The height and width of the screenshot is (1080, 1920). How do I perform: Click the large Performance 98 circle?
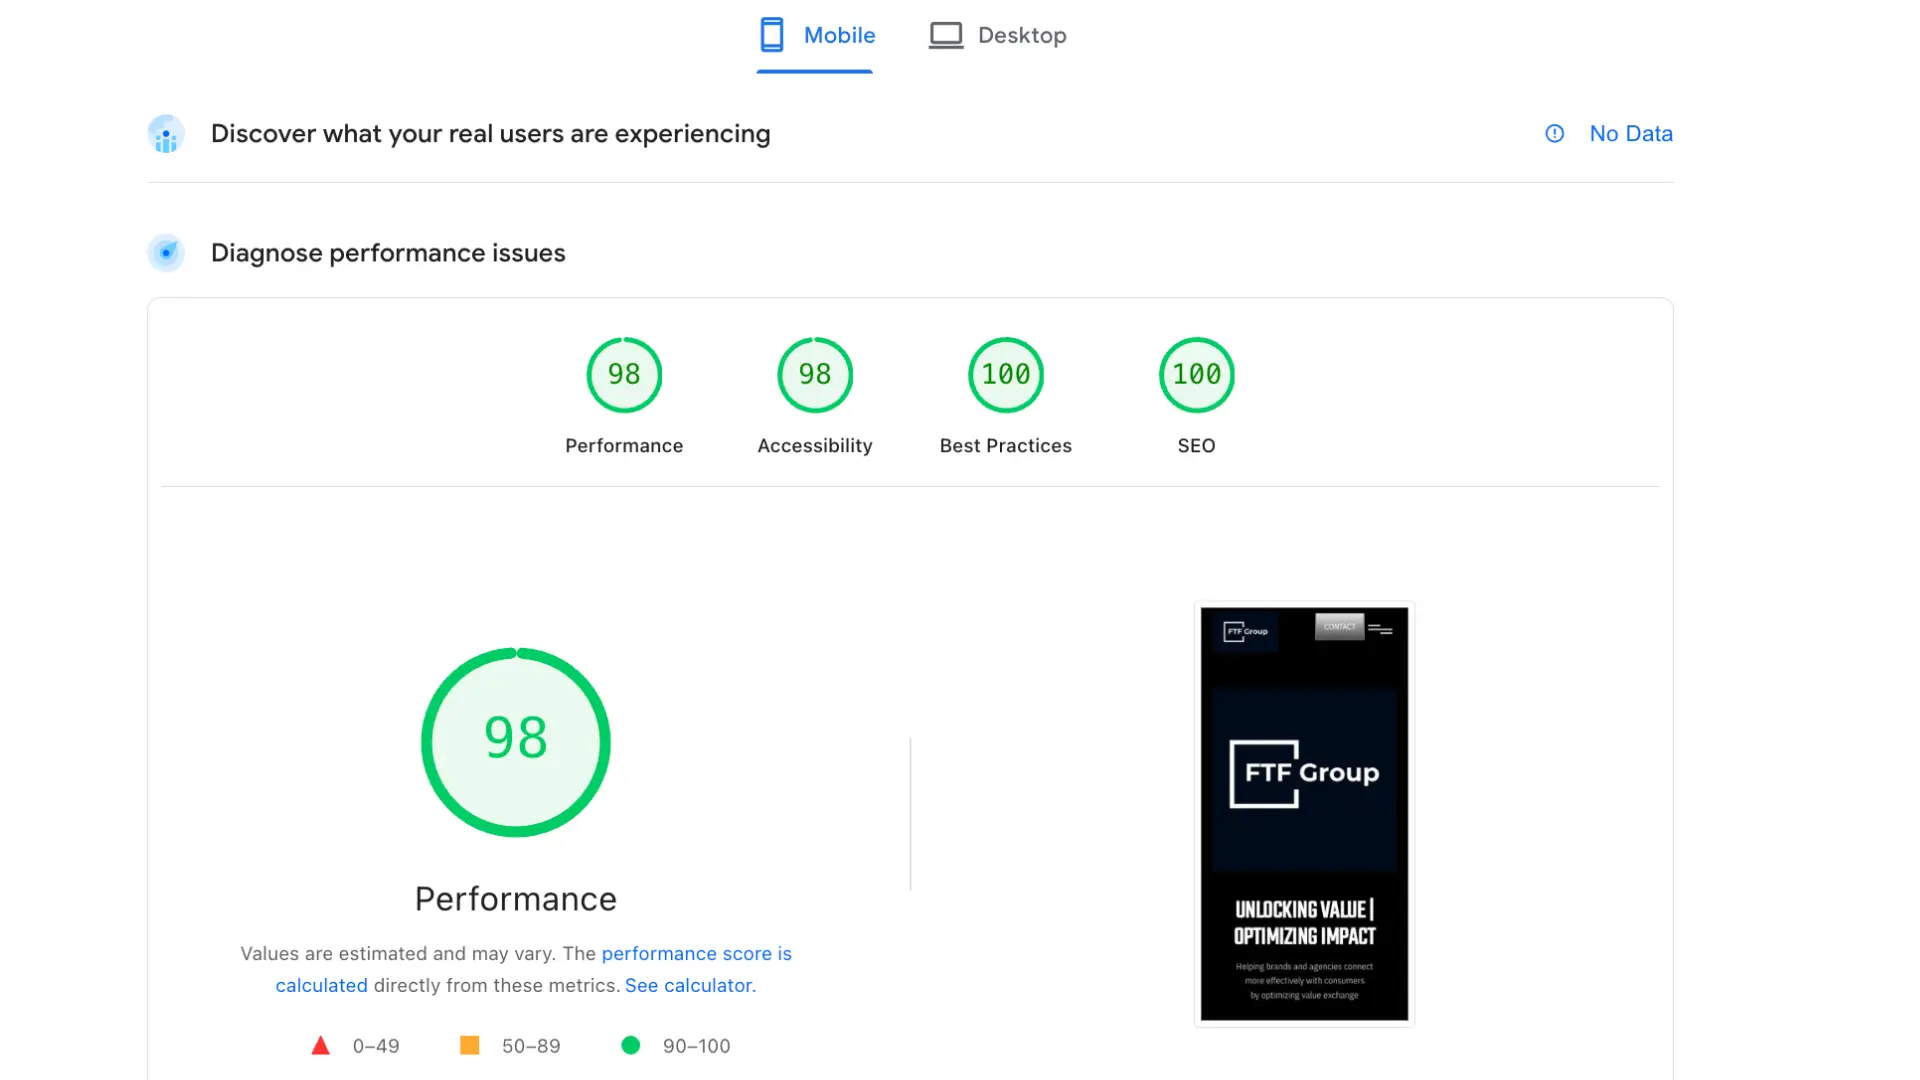click(x=516, y=741)
